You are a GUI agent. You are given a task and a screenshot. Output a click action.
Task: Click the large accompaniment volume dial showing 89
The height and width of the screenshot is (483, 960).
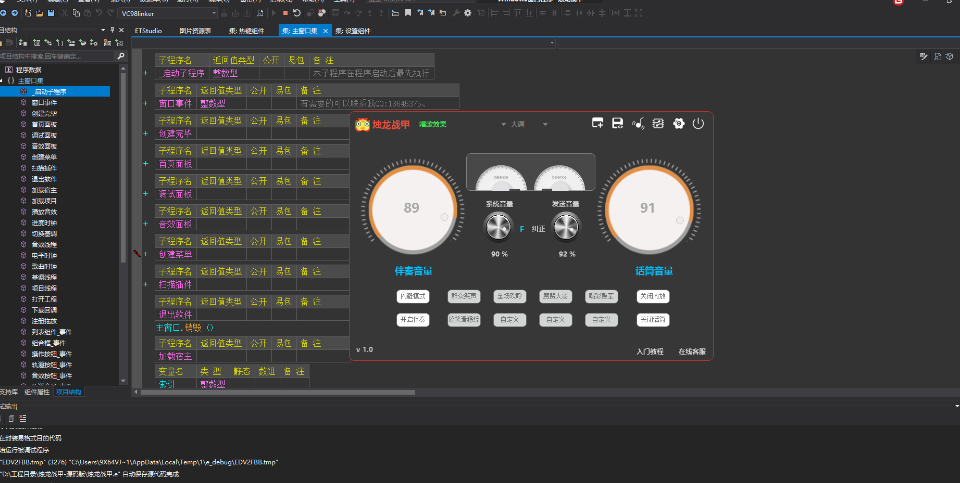411,209
